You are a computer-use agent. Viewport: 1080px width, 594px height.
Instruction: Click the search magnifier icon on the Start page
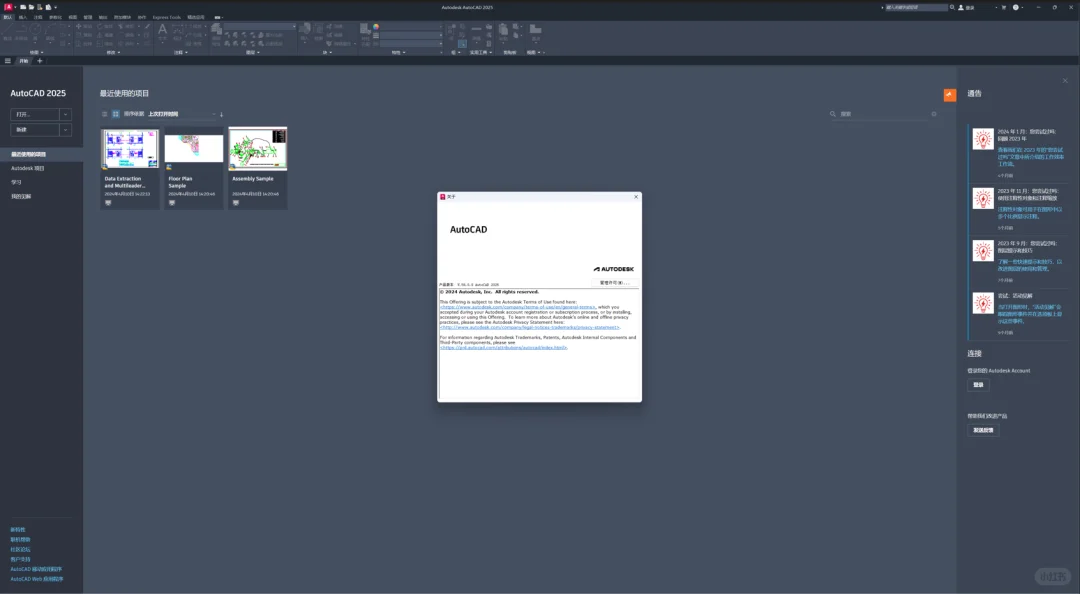coord(833,113)
